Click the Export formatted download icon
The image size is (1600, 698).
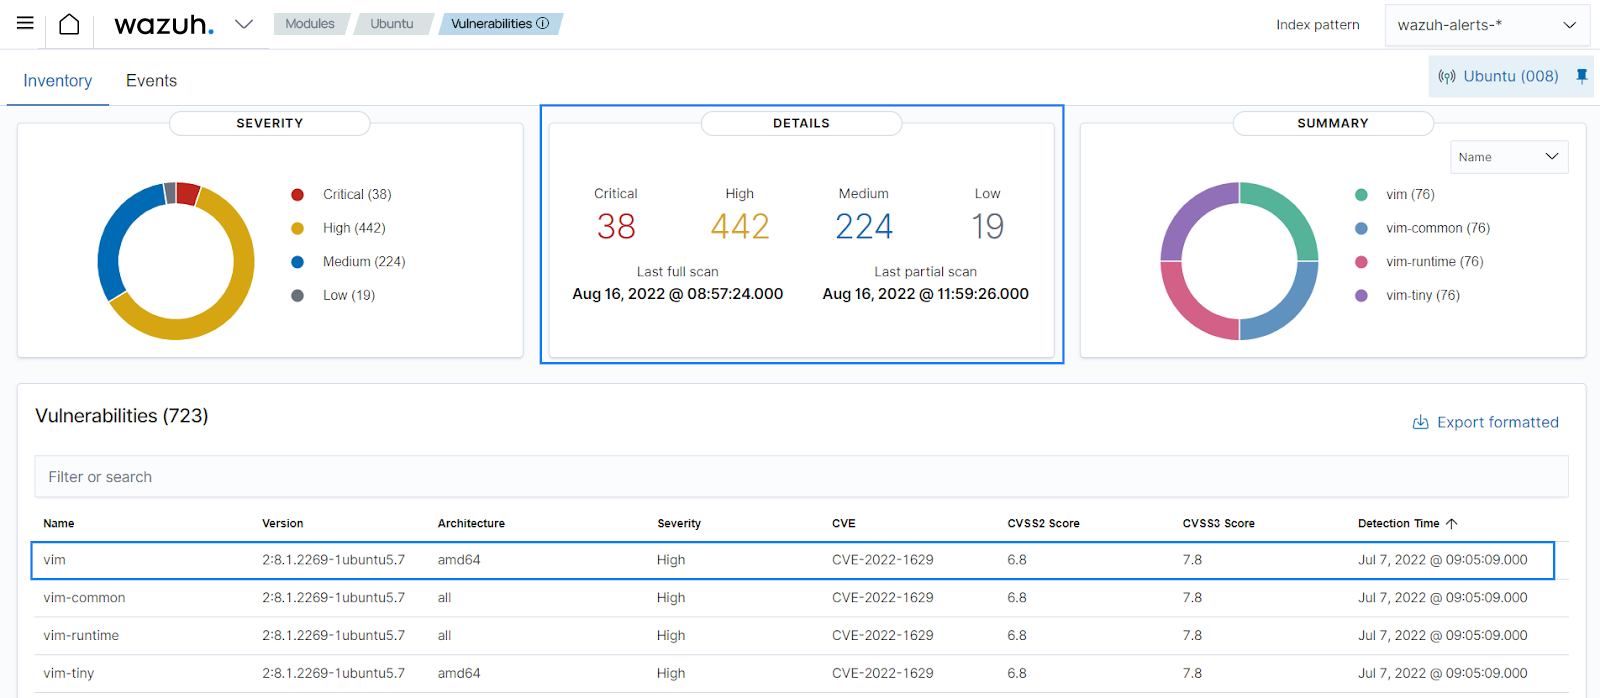tap(1420, 423)
